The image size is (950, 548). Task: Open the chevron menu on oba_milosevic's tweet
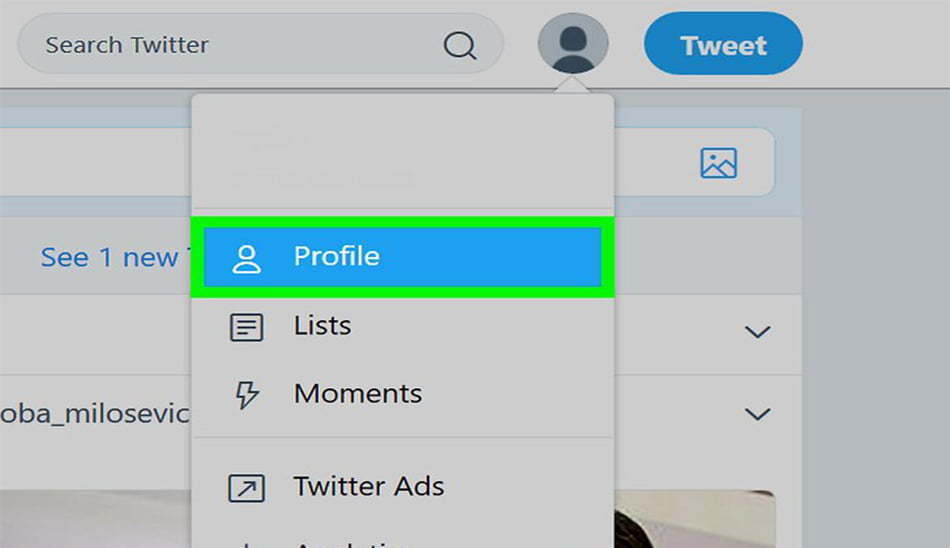tap(757, 414)
